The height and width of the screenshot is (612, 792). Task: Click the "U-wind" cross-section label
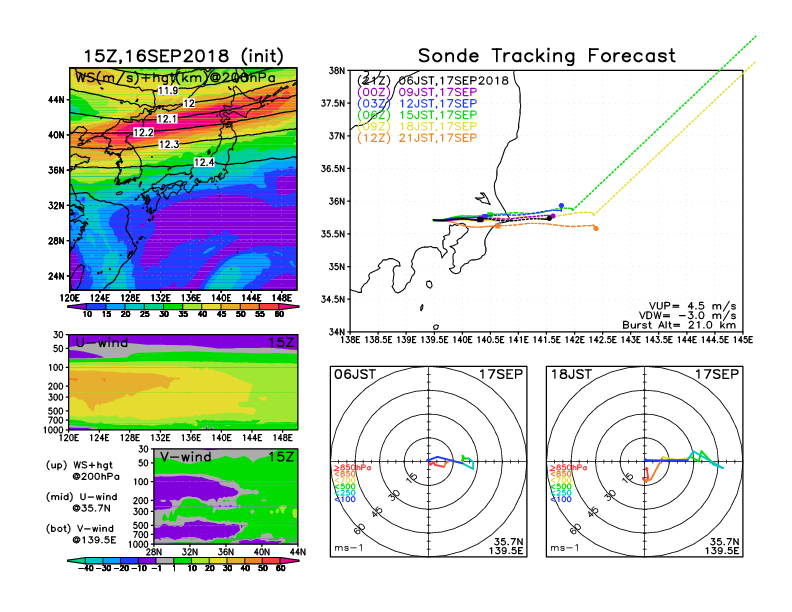coord(102,343)
